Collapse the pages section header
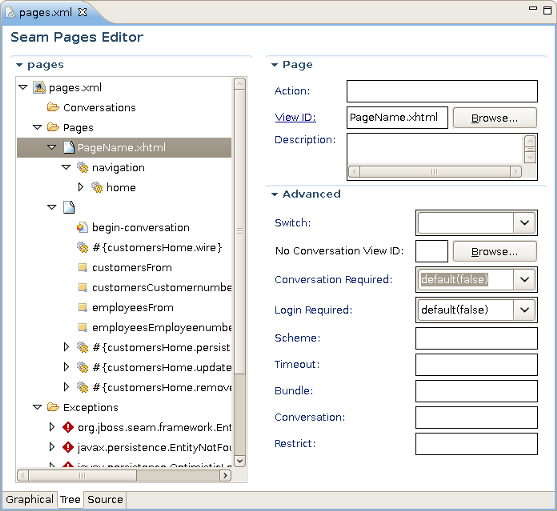This screenshot has height=511, width=557. click(19, 65)
